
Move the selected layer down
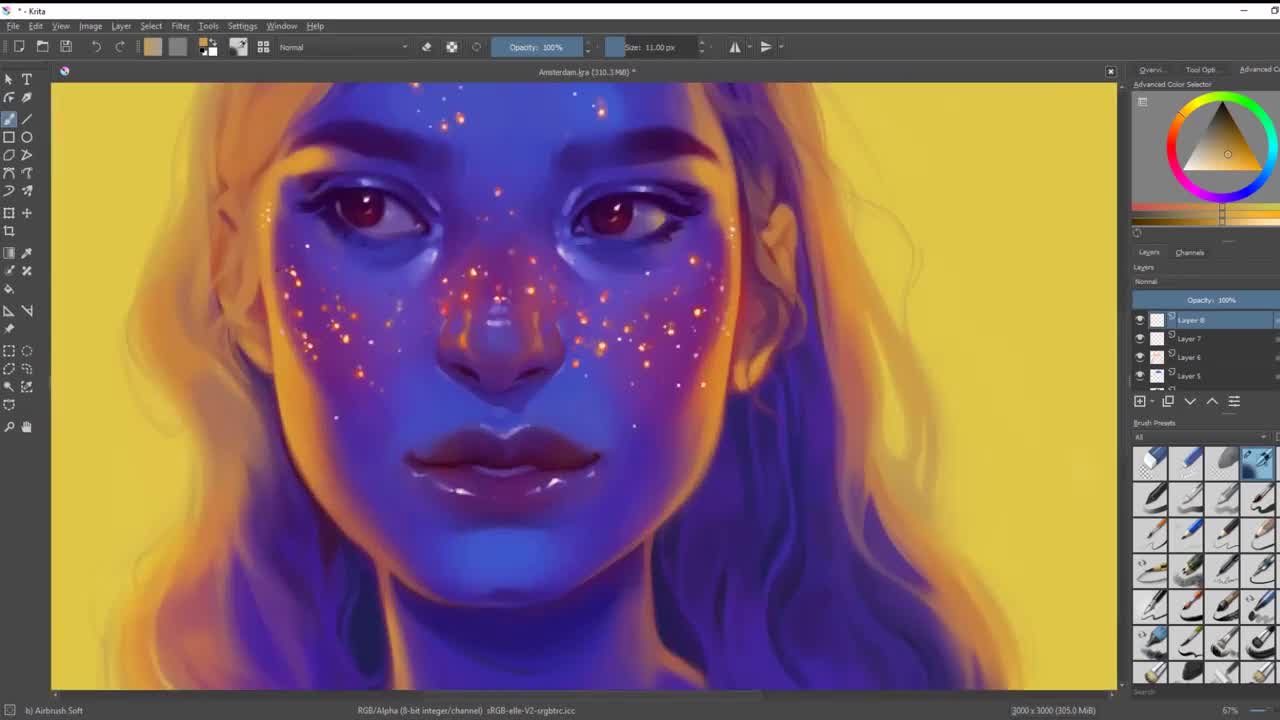(1190, 401)
